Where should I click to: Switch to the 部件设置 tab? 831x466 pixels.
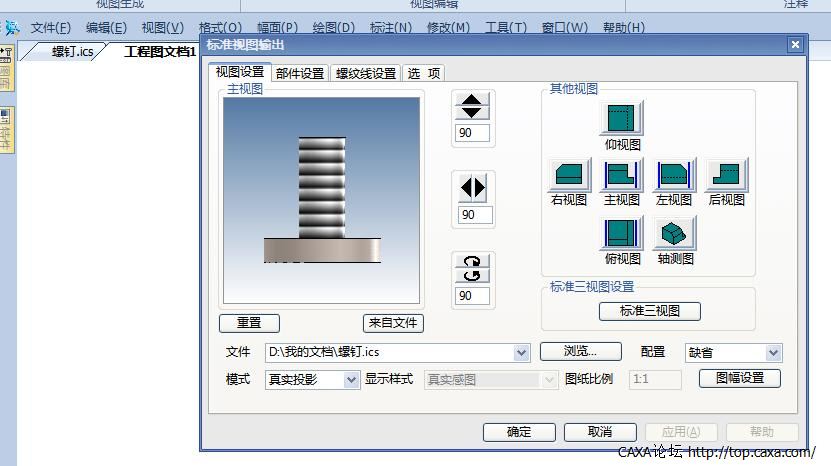pos(300,73)
